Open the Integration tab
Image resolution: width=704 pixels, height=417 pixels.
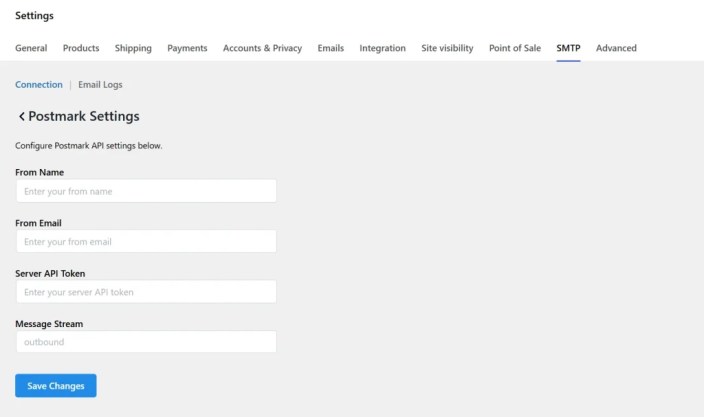(x=382, y=48)
